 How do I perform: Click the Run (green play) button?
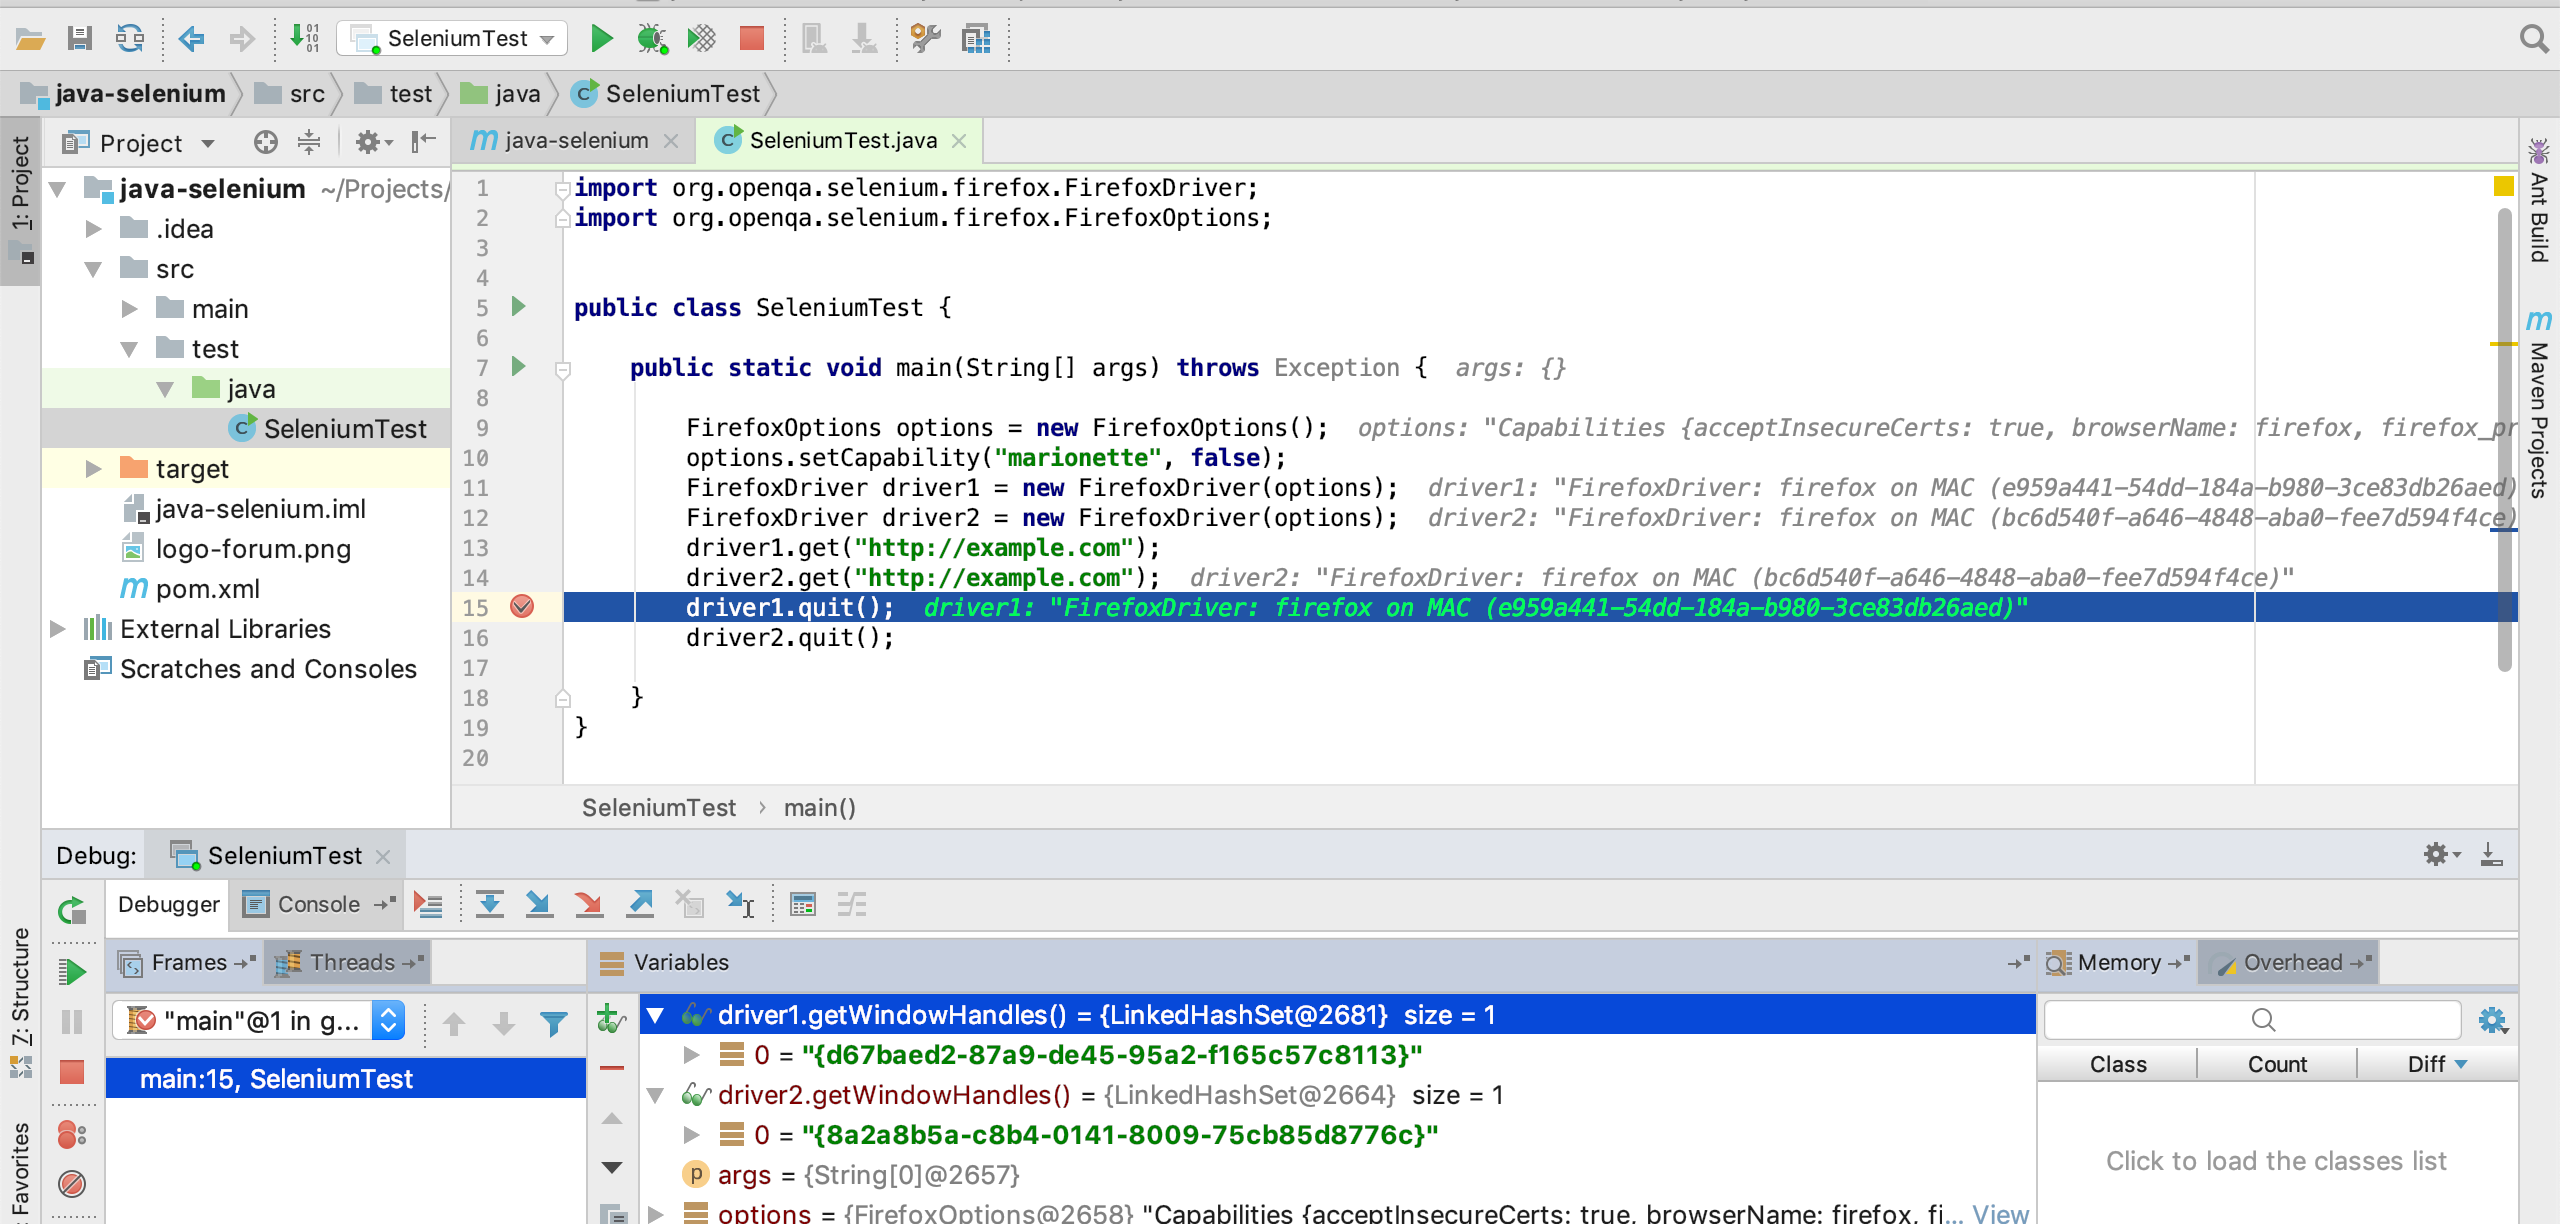tap(601, 36)
